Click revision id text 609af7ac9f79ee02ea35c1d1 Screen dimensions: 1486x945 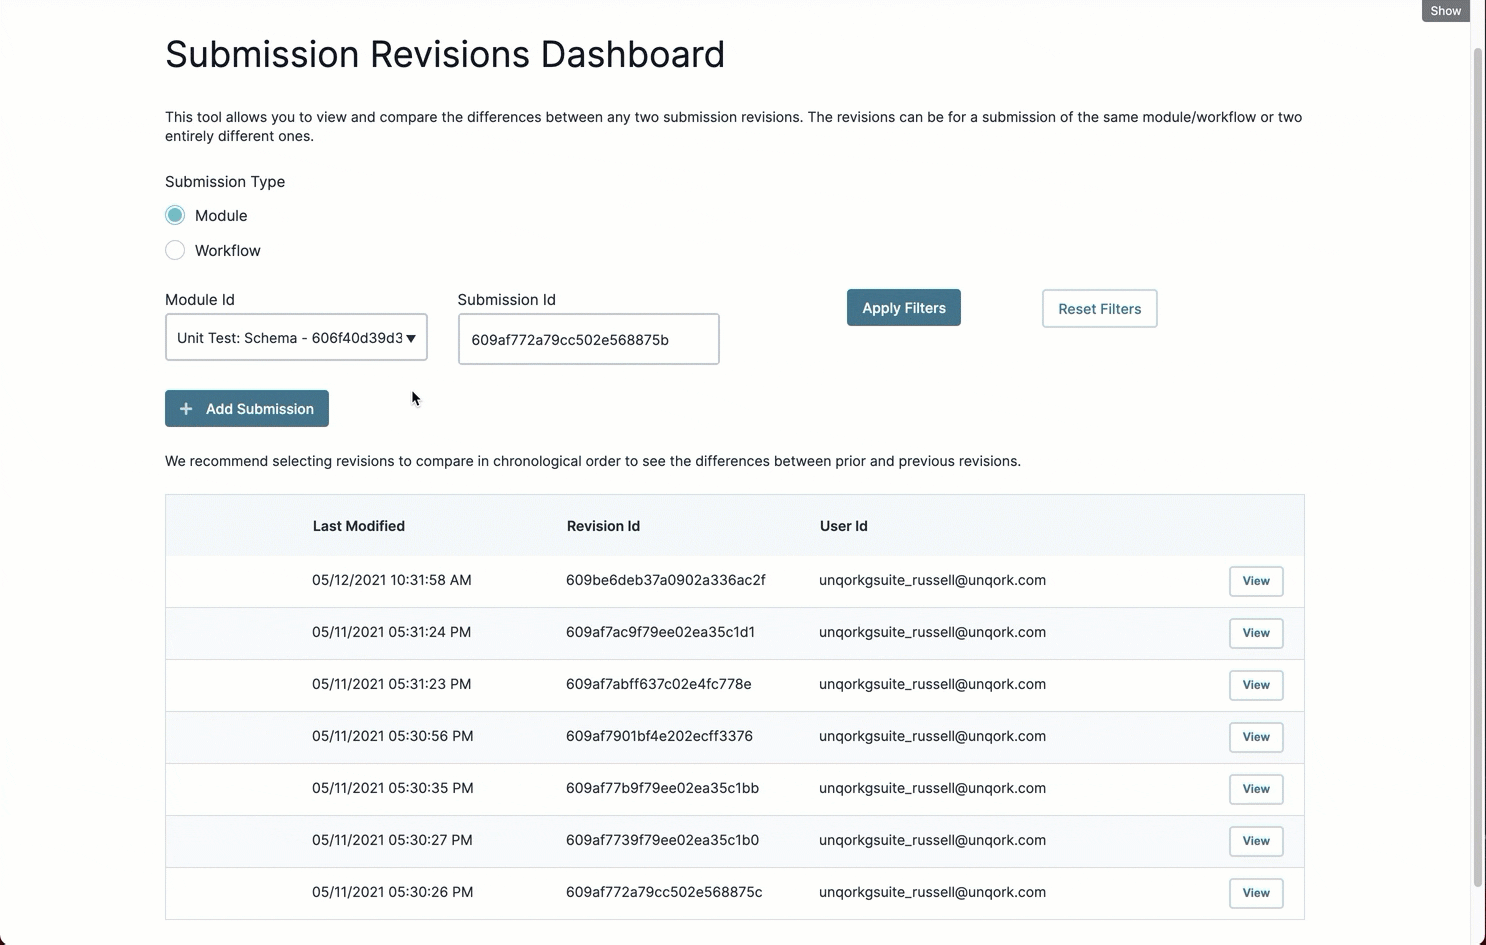pyautogui.click(x=660, y=632)
